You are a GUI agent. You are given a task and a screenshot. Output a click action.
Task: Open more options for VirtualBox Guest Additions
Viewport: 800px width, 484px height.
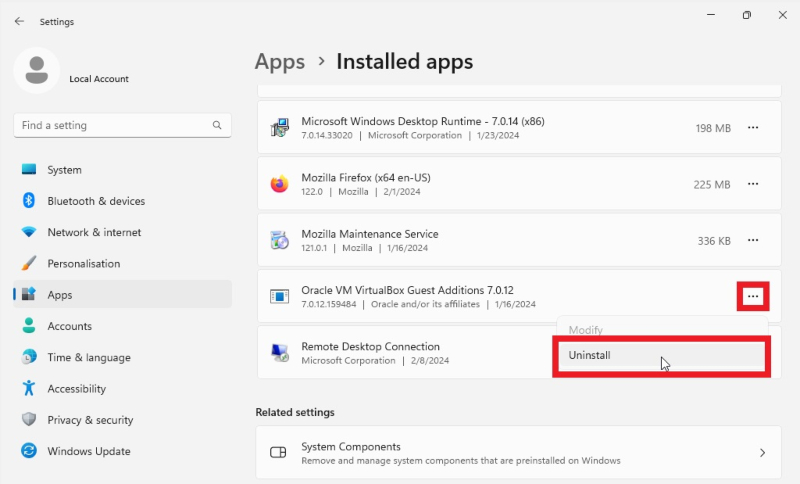point(753,296)
